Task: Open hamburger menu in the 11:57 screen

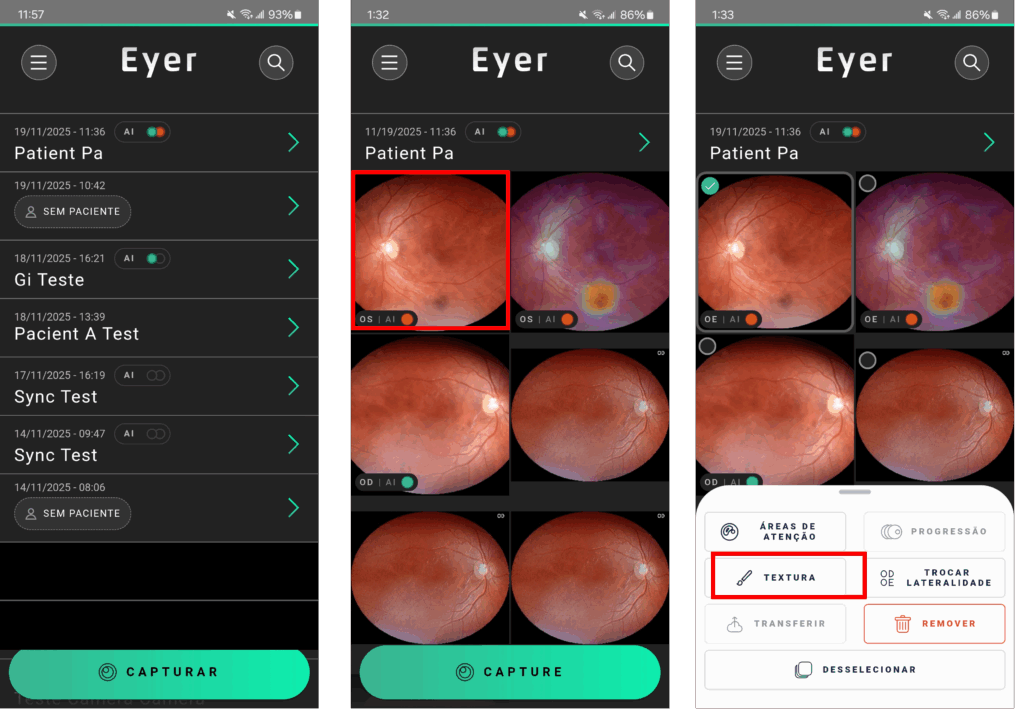Action: click(39, 63)
